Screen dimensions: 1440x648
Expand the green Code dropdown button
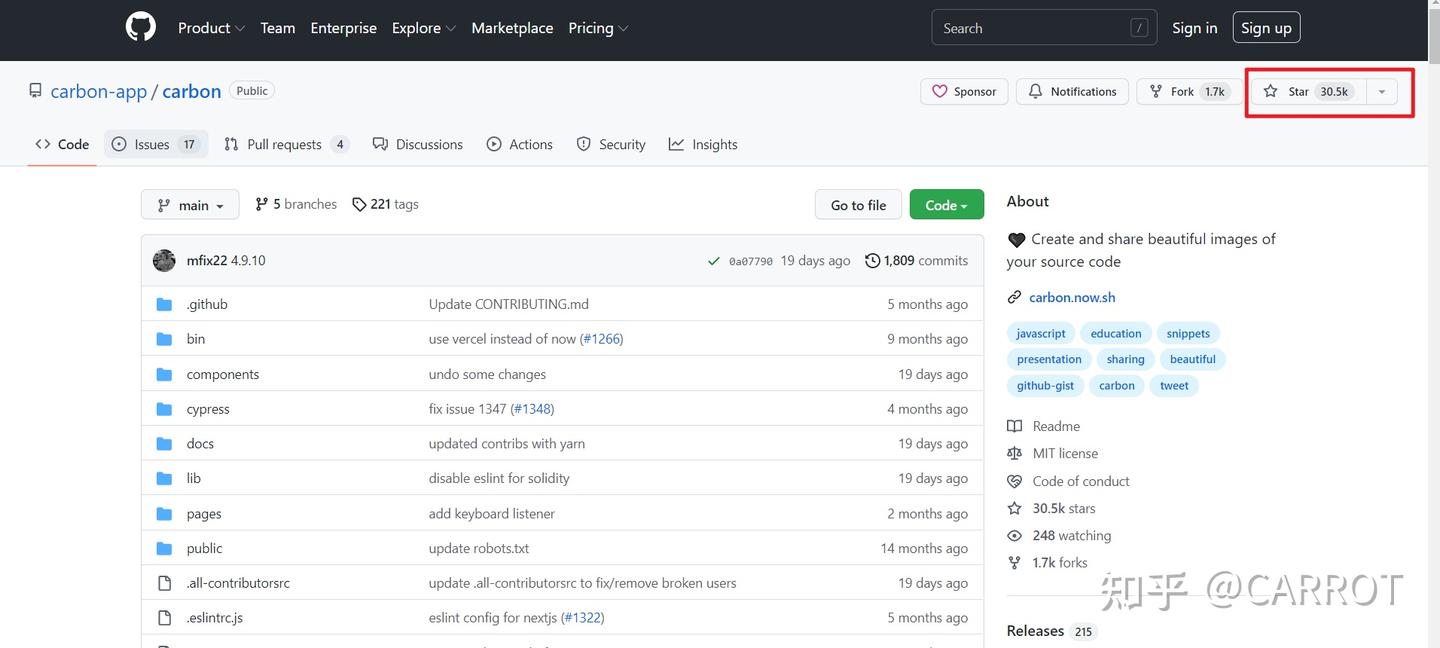946,205
